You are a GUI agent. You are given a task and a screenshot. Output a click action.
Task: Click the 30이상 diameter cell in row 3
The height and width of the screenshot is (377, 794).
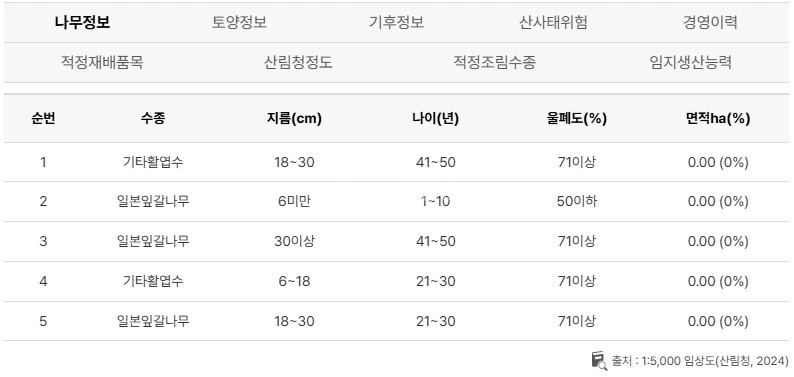(294, 241)
